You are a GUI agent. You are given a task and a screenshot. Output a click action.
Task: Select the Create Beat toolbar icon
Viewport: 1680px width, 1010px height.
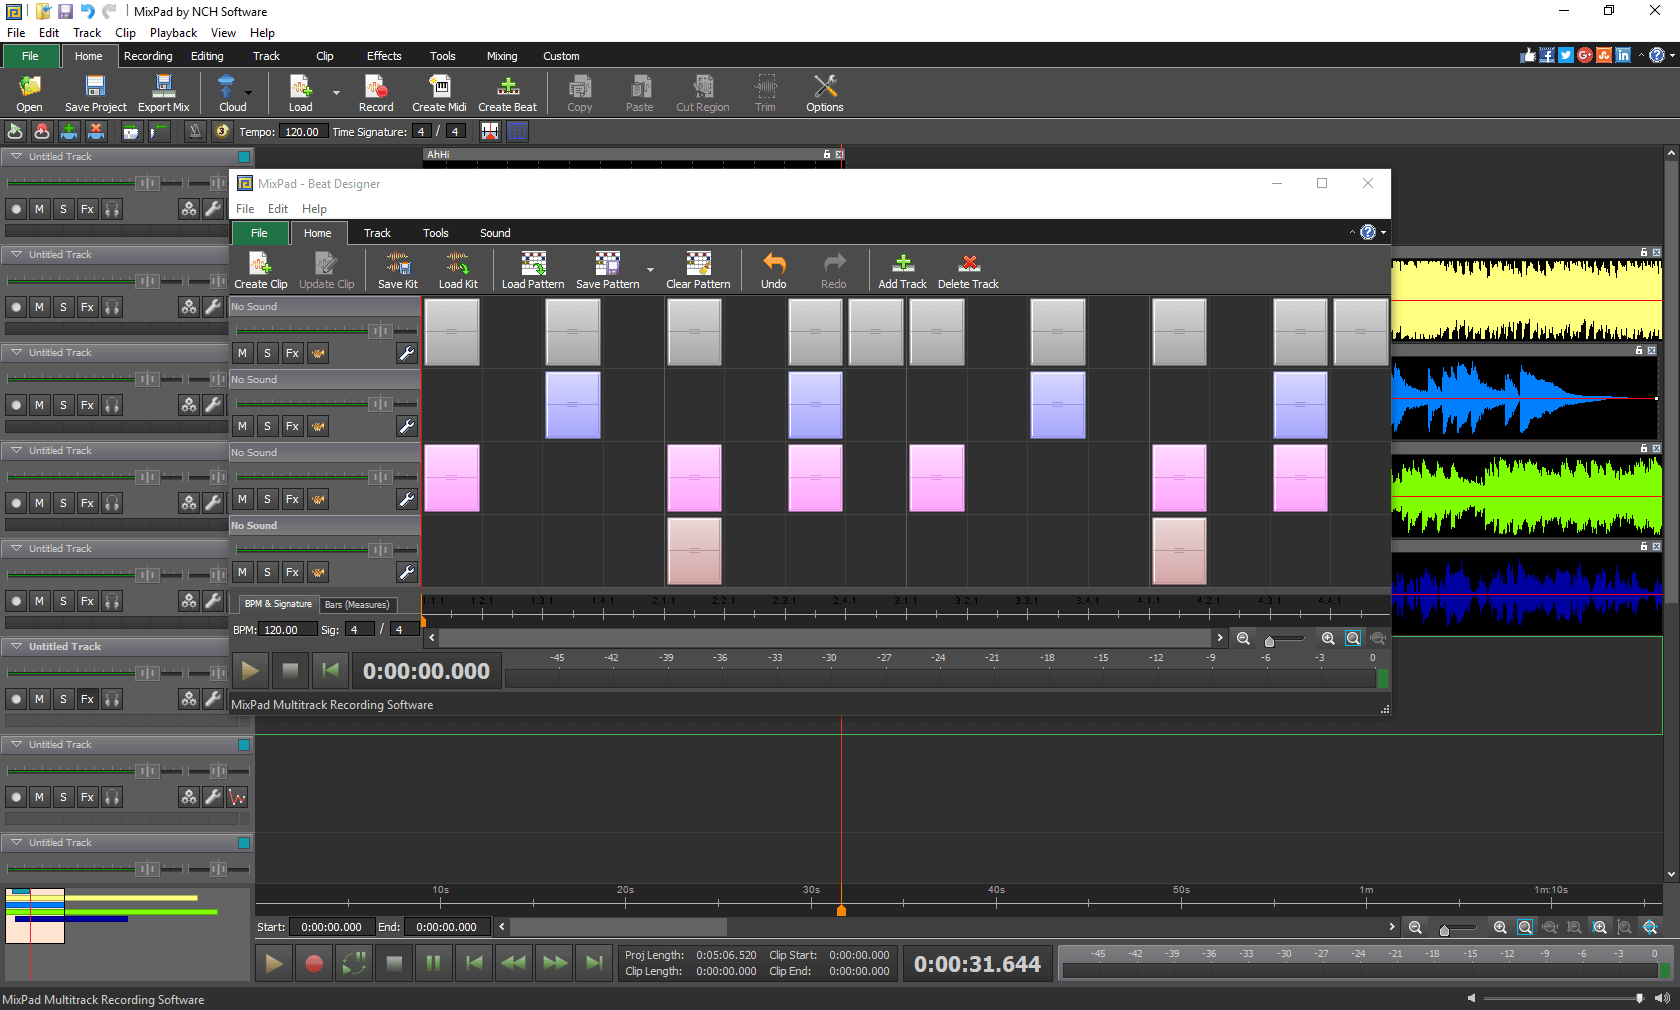(x=507, y=92)
